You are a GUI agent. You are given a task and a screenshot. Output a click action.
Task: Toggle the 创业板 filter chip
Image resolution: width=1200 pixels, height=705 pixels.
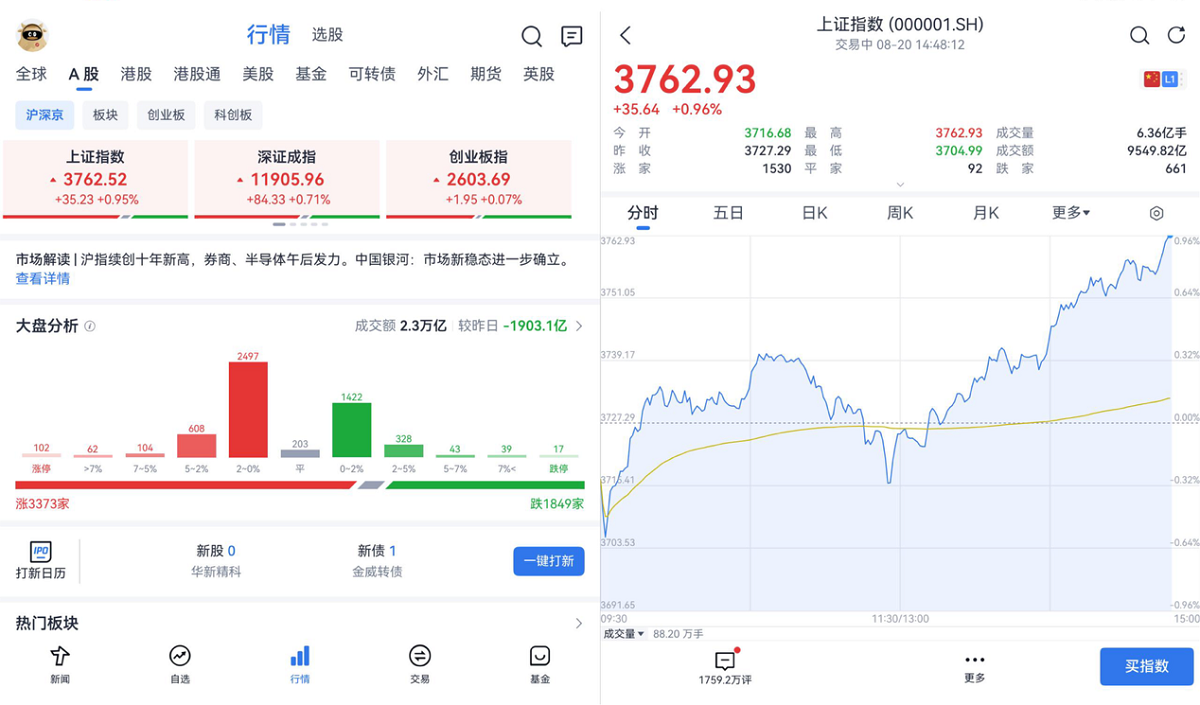tap(166, 115)
